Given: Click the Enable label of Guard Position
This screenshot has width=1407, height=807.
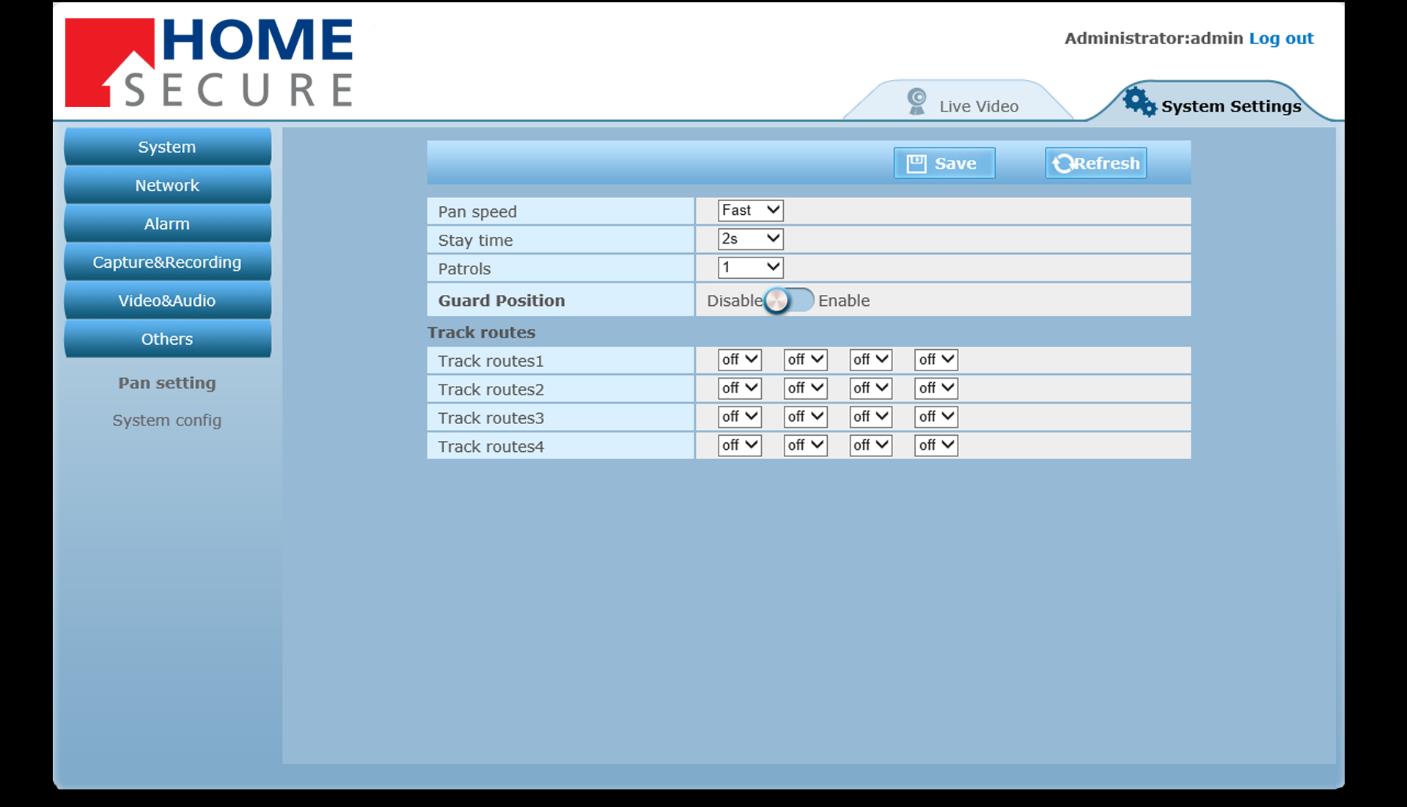Looking at the screenshot, I should 844,300.
